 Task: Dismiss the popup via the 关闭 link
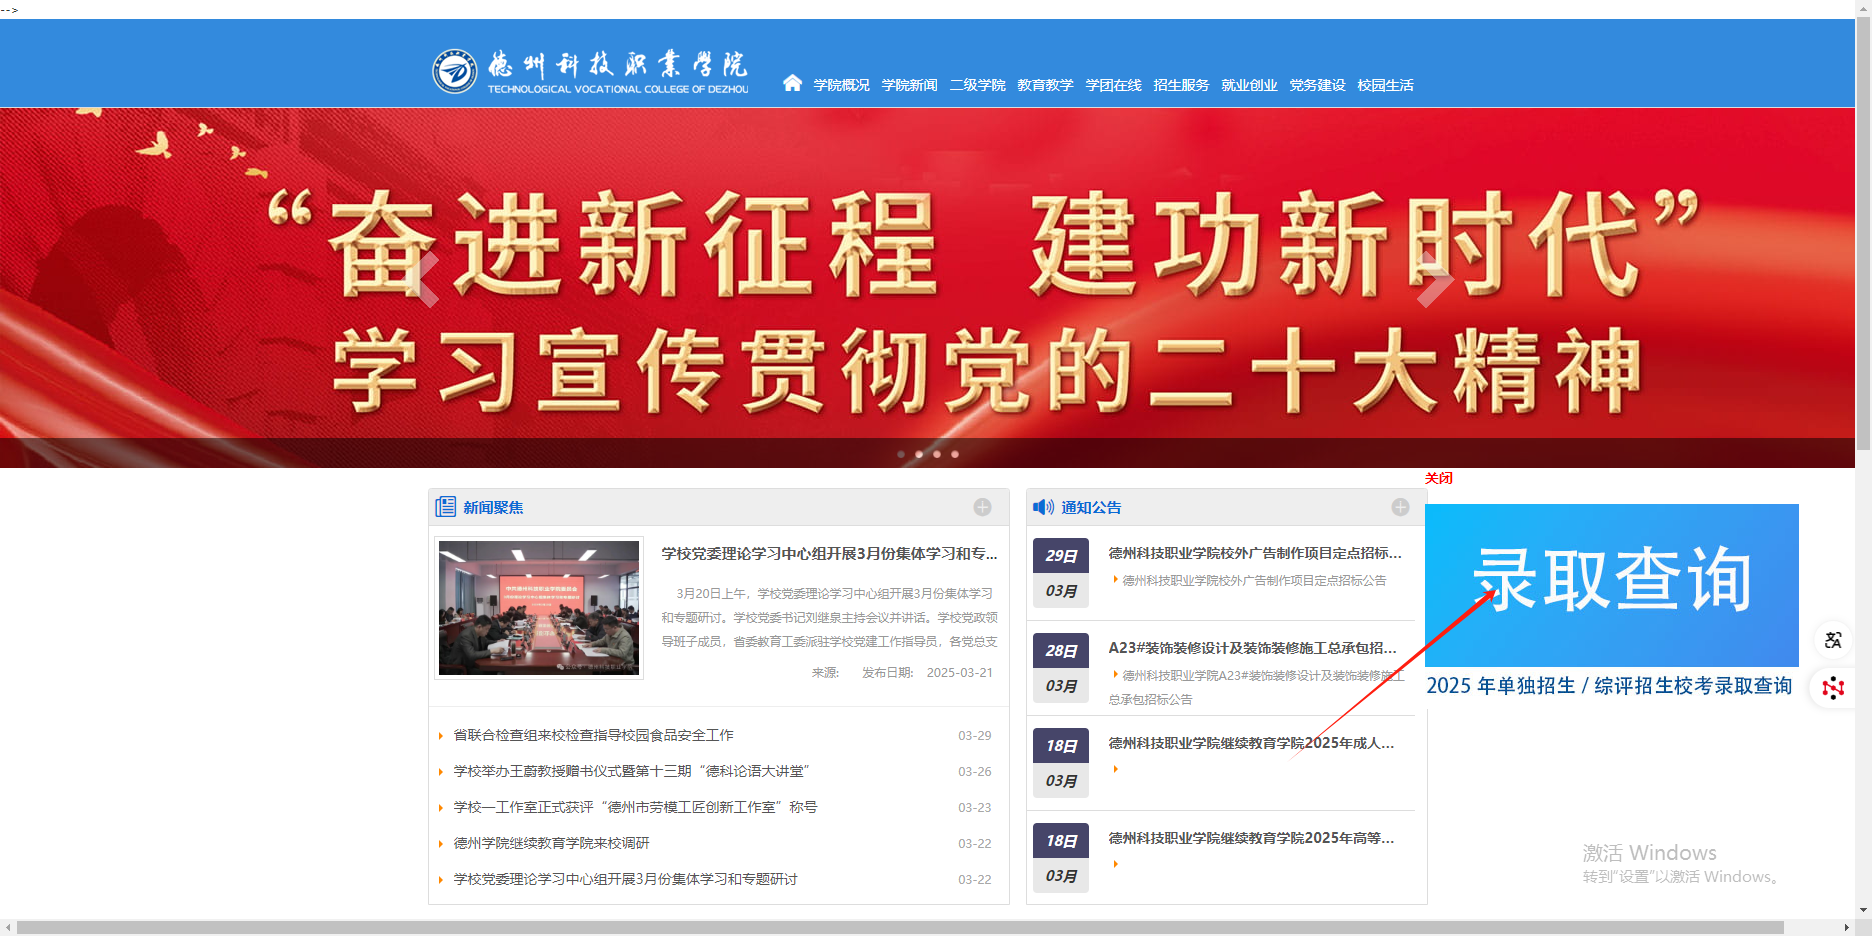tap(1439, 478)
